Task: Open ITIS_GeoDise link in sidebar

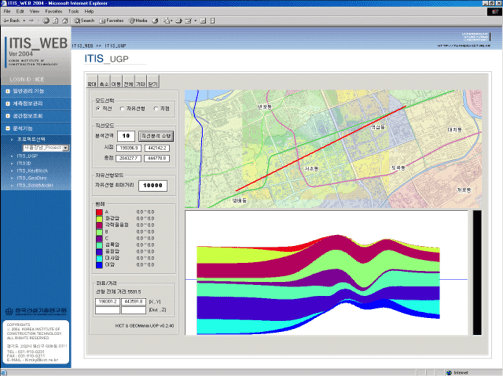Action: (31, 178)
